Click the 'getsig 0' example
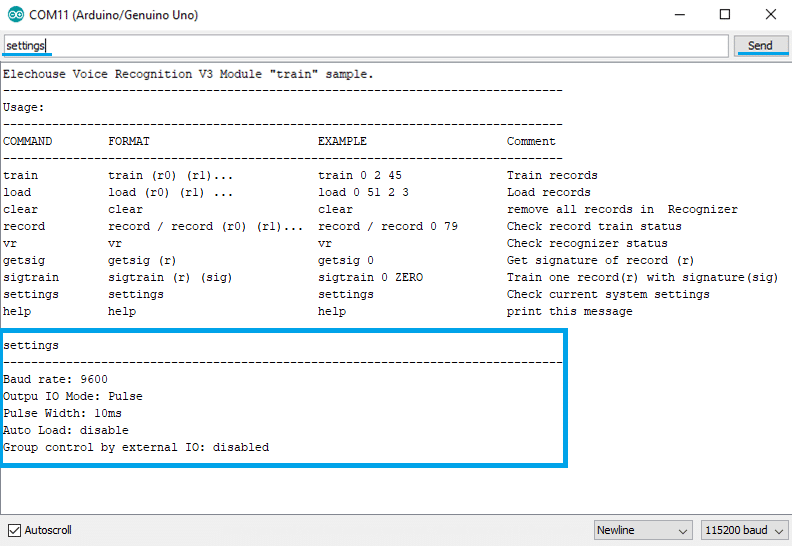 pyautogui.click(x=345, y=261)
